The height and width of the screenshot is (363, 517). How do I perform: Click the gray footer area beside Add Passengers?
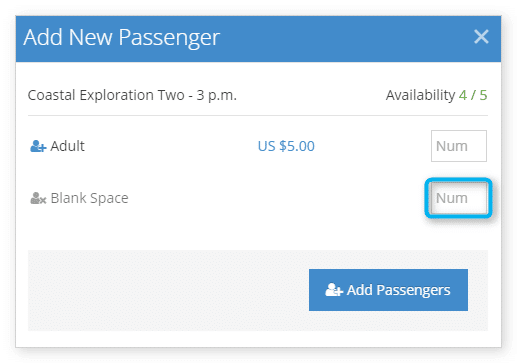point(167,290)
